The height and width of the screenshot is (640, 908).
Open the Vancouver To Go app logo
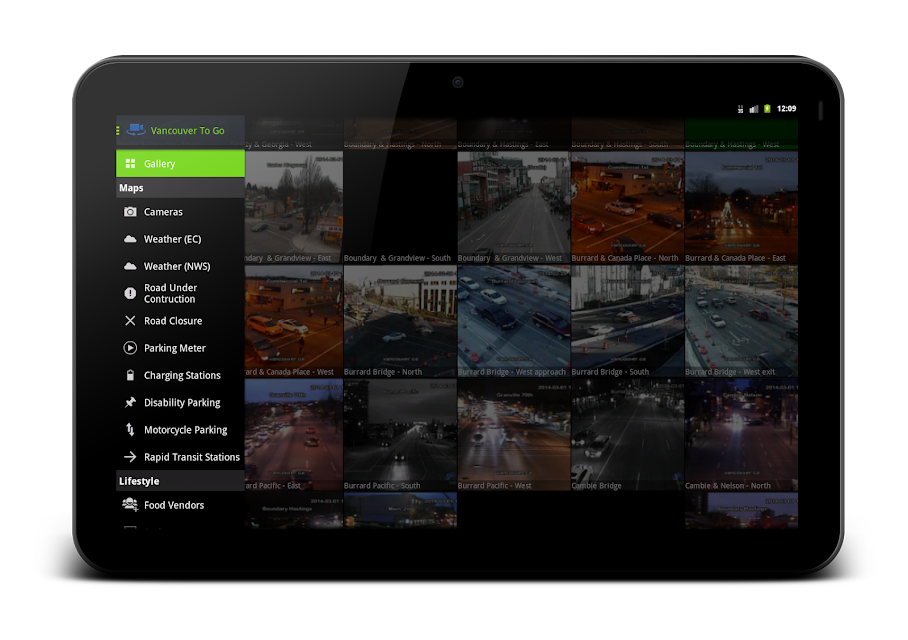point(136,130)
